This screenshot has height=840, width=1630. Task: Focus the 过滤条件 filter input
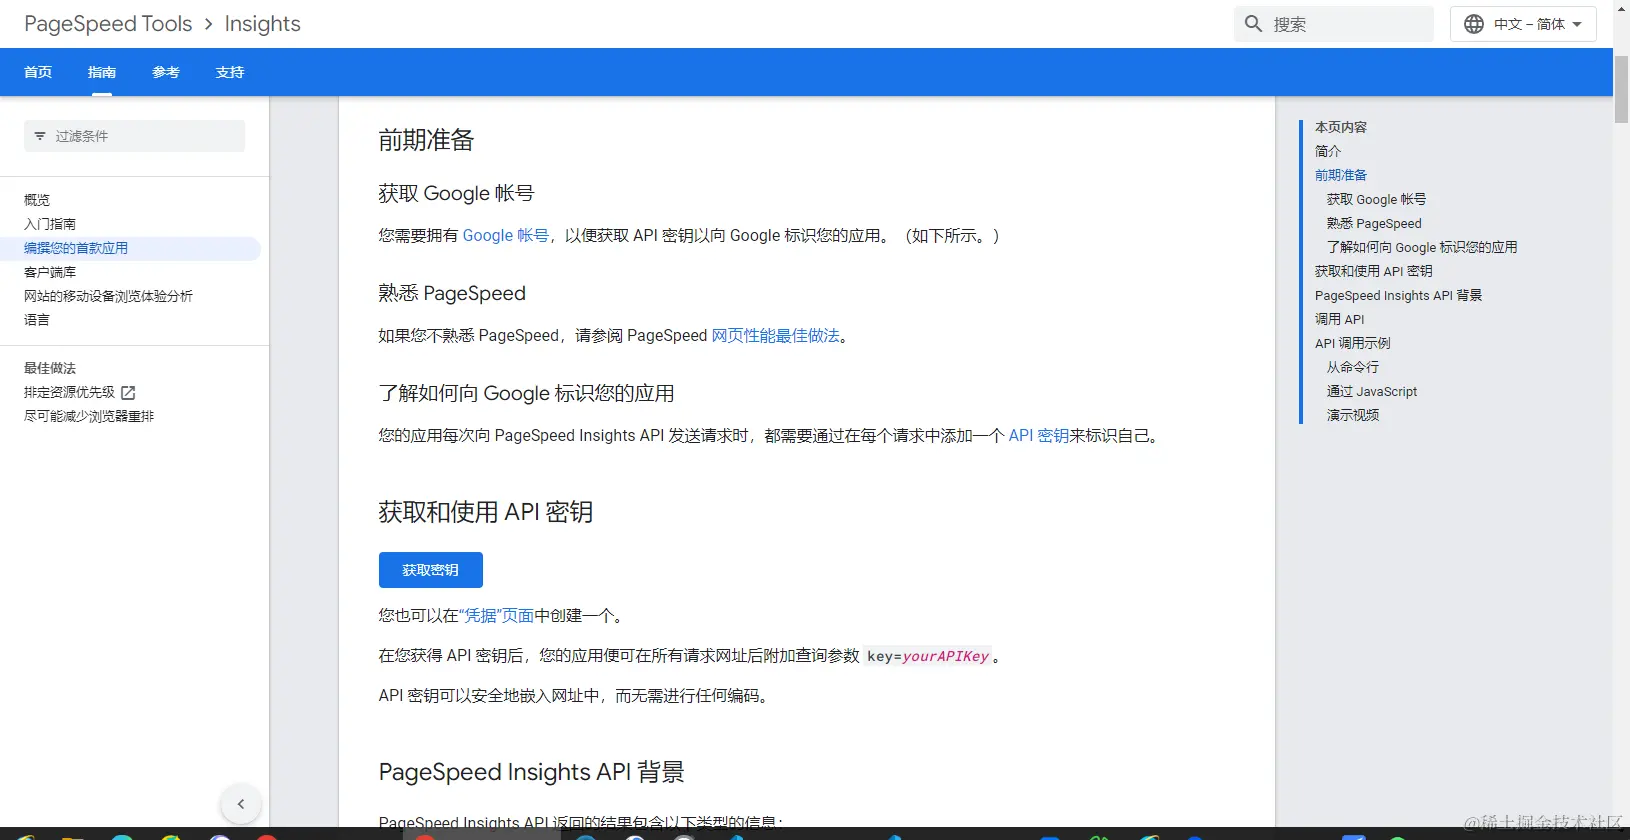[x=135, y=136]
